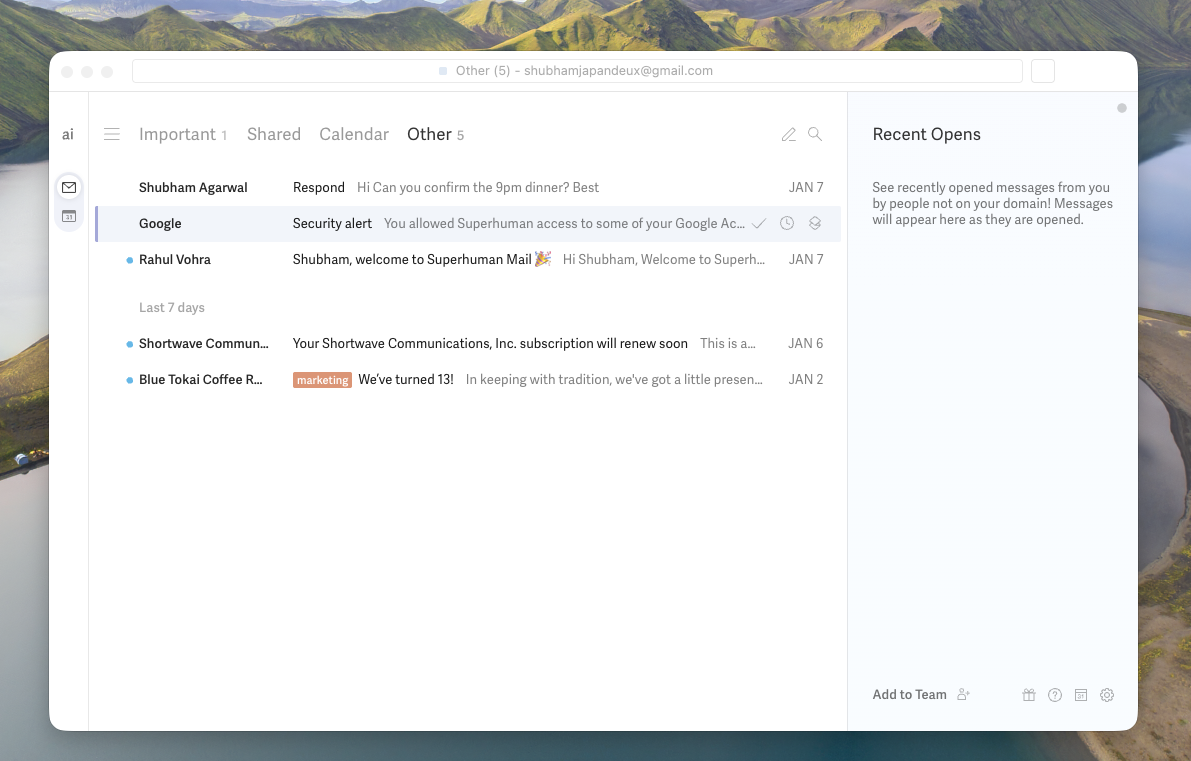Open the compose new message icon

coord(789,133)
